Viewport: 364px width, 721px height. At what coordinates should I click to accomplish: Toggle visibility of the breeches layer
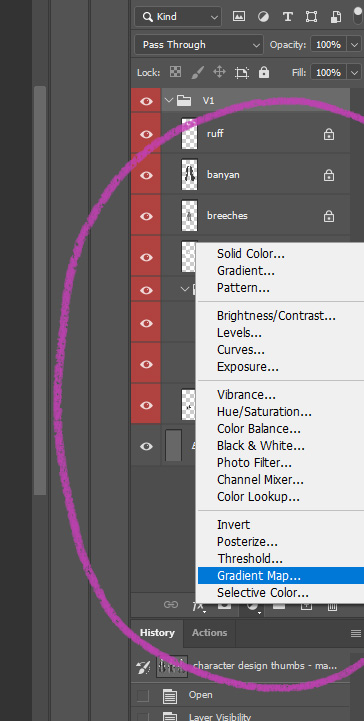146,216
